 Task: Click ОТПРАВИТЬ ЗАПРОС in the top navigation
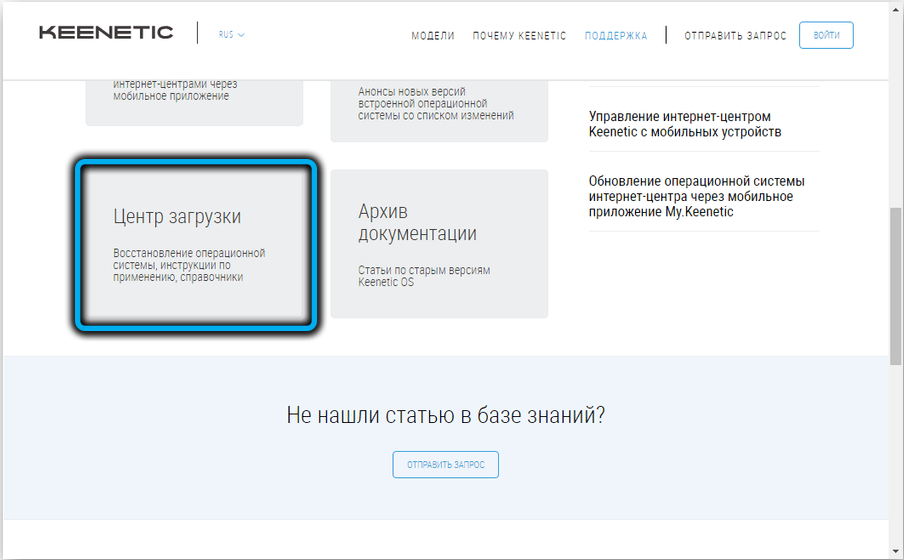pyautogui.click(x=735, y=36)
